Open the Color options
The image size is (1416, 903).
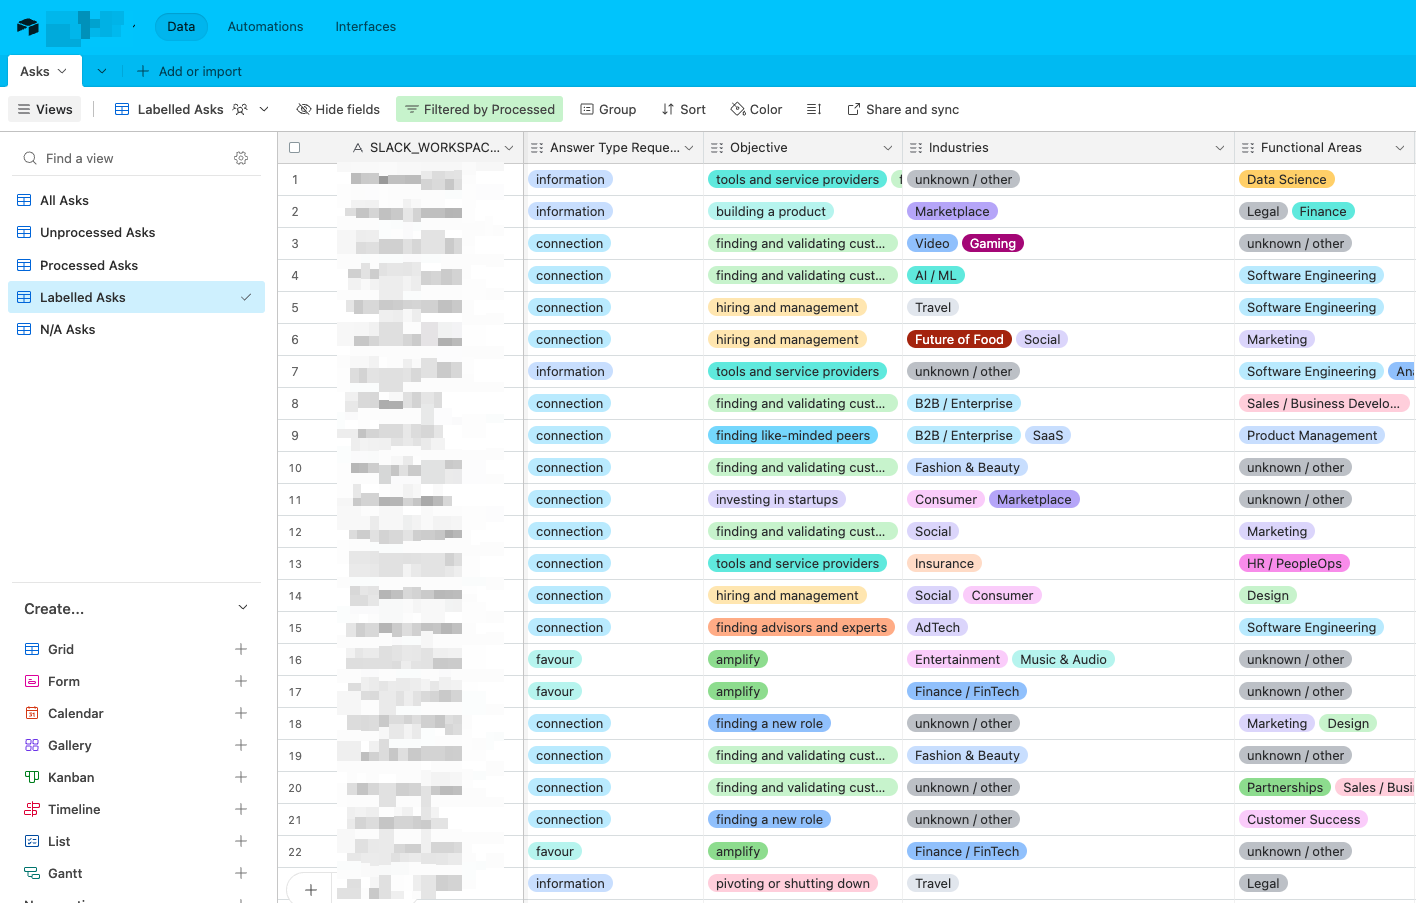(756, 109)
